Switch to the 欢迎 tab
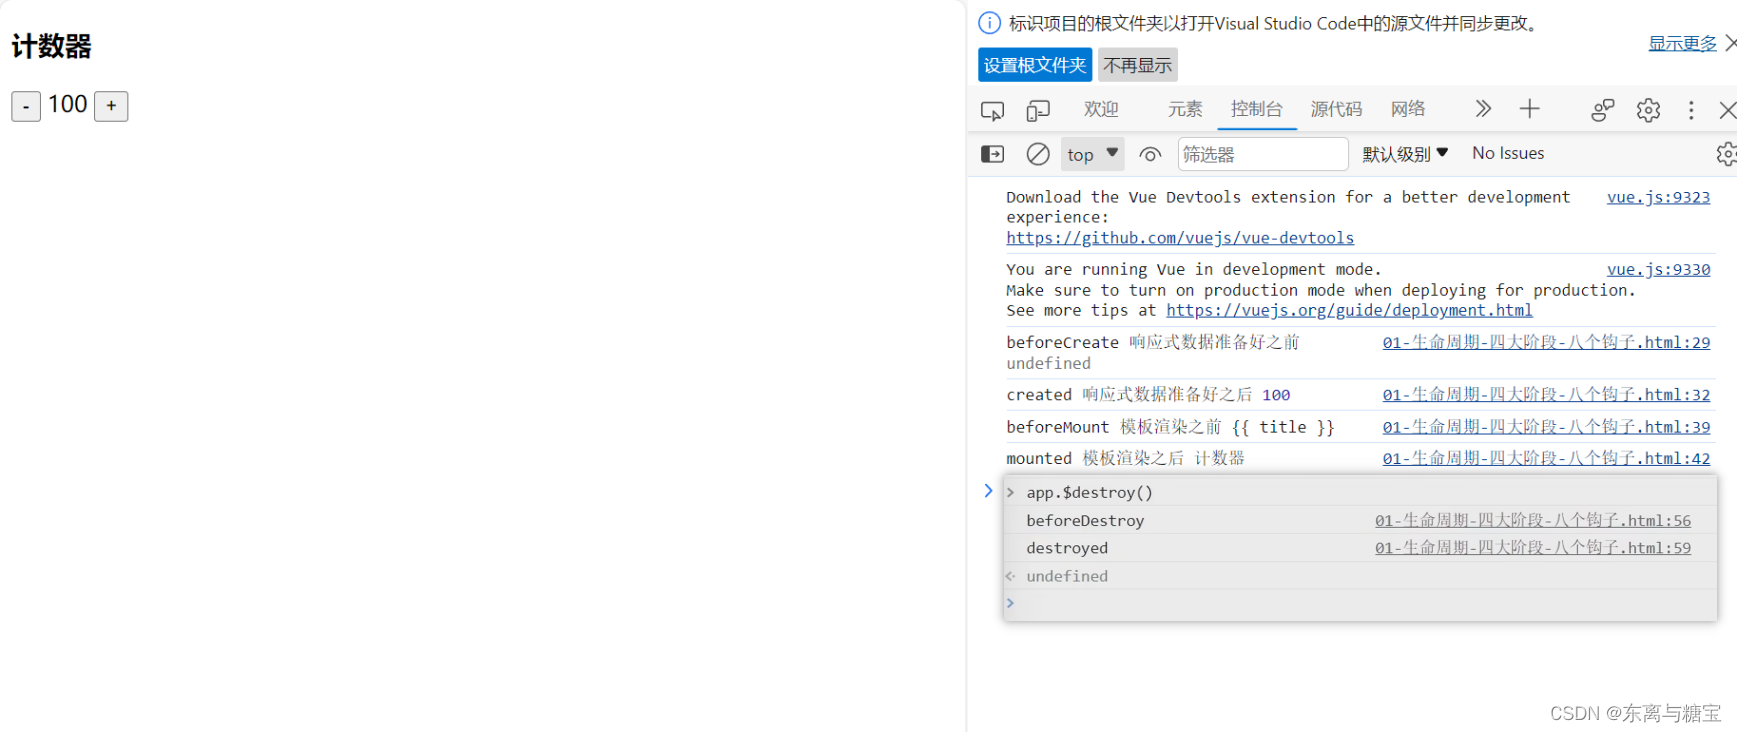The height and width of the screenshot is (732, 1737). click(x=1101, y=109)
